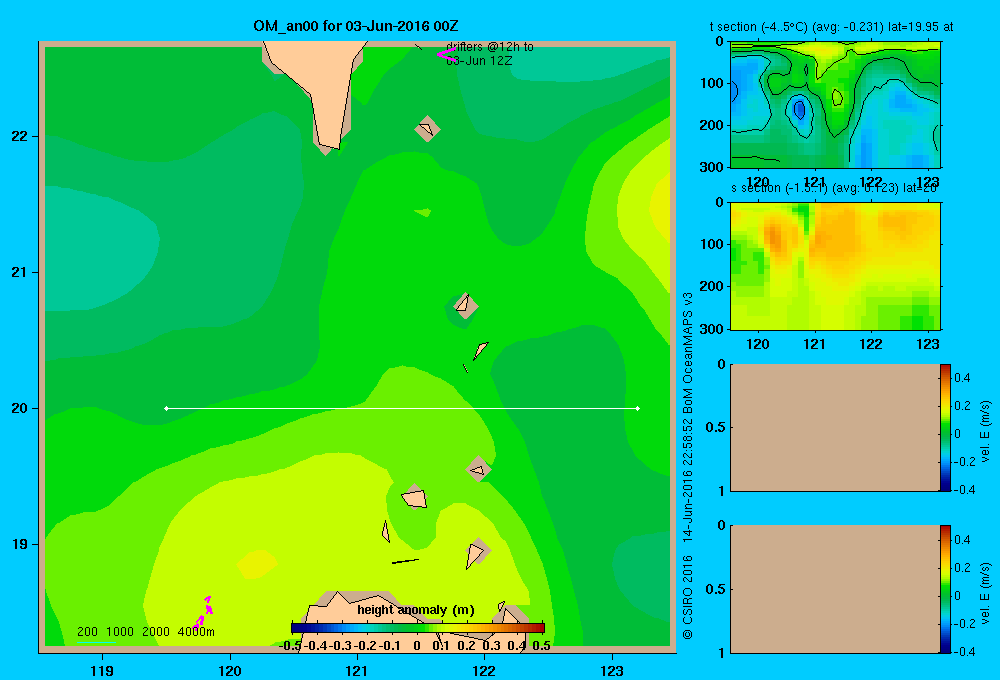This screenshot has height=680, width=1000.
Task: Click depth label '100' on s section axis
Action: [x=712, y=244]
